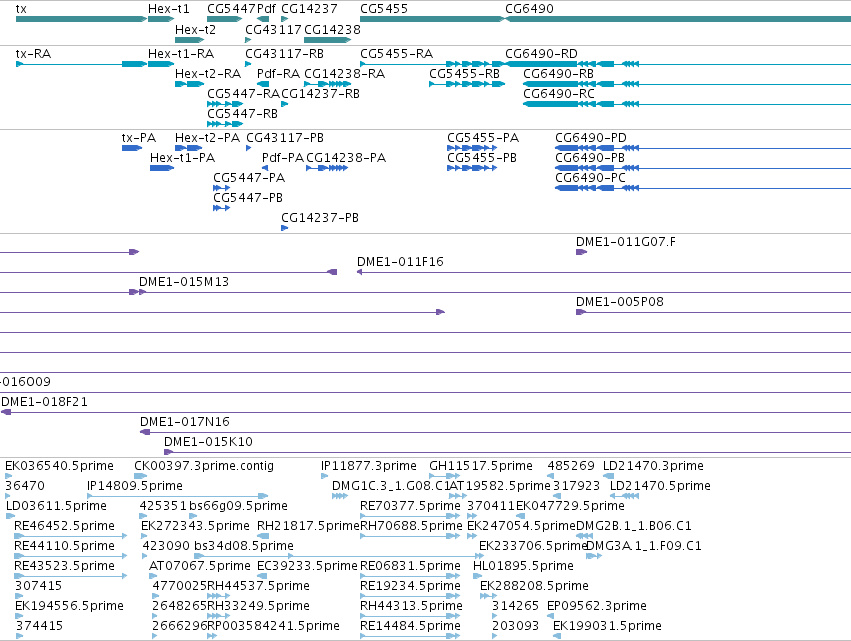
Task: Open the "CG5447-RB" transcript label
Action: tap(243, 113)
